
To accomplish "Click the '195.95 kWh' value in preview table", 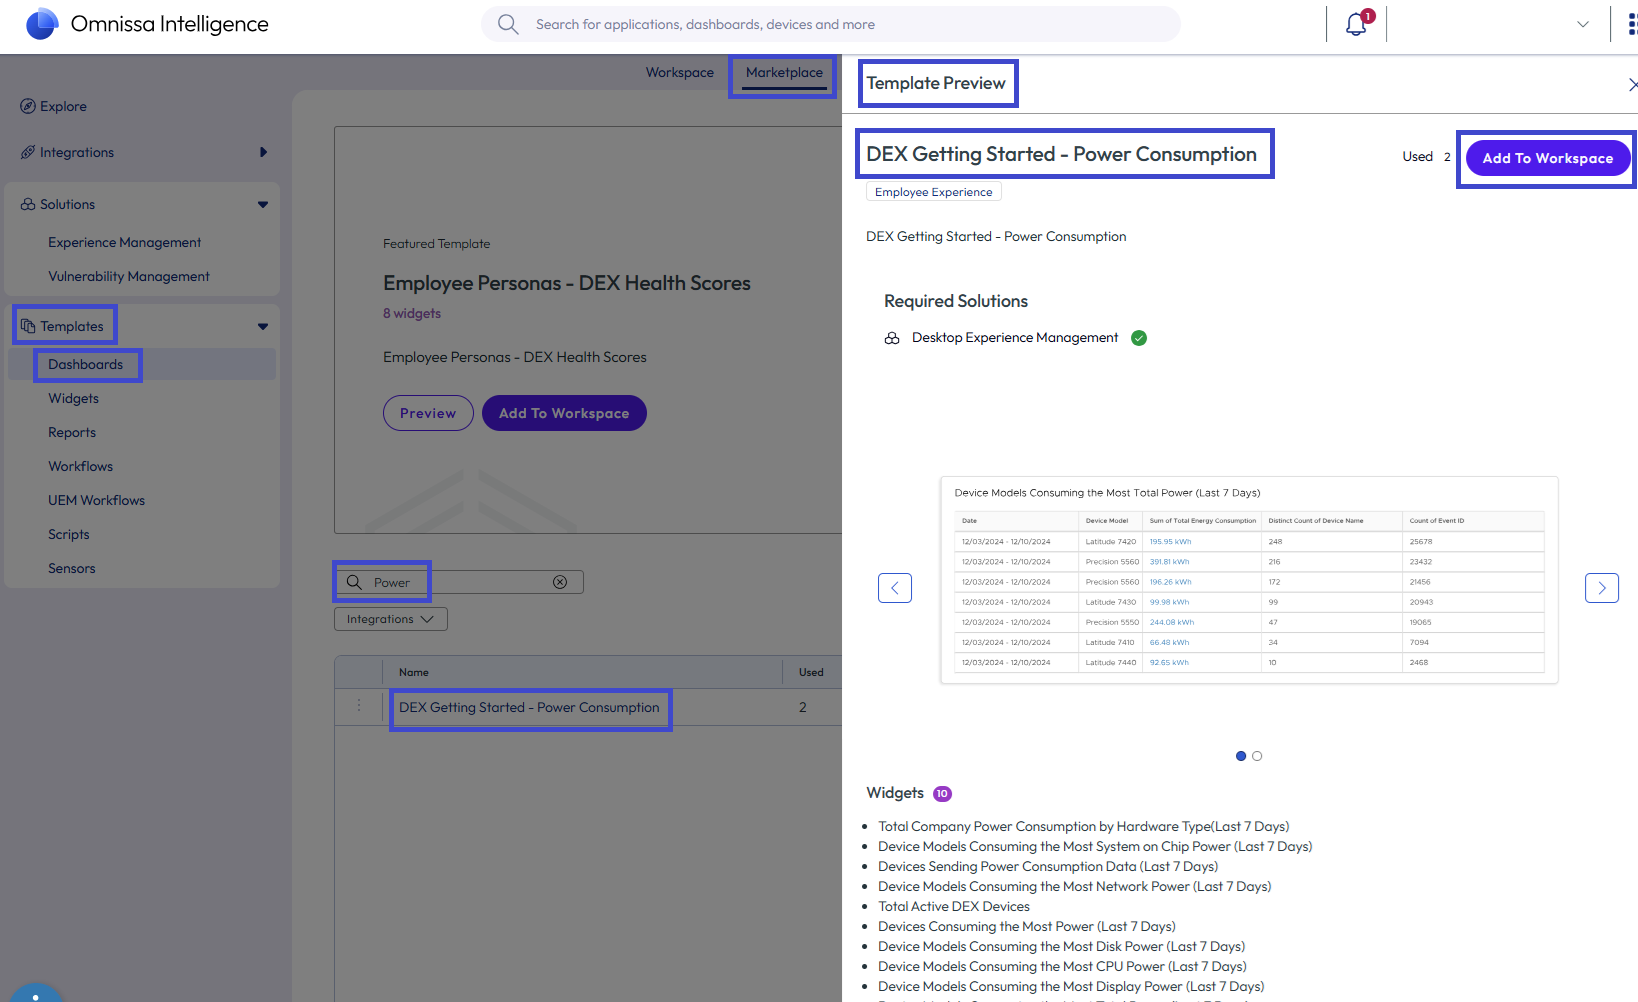I will [1170, 542].
